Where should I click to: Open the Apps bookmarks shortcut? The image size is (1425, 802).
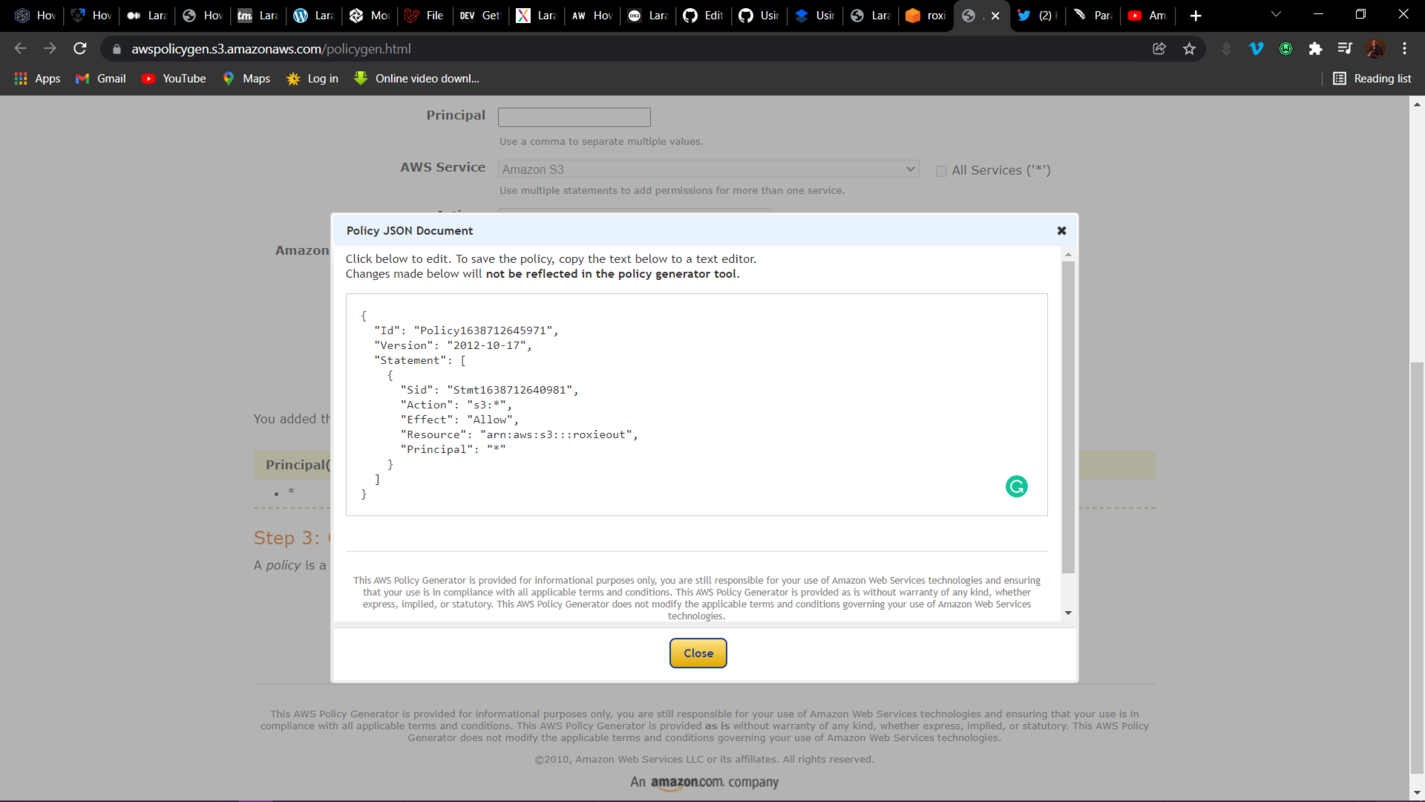coord(37,78)
